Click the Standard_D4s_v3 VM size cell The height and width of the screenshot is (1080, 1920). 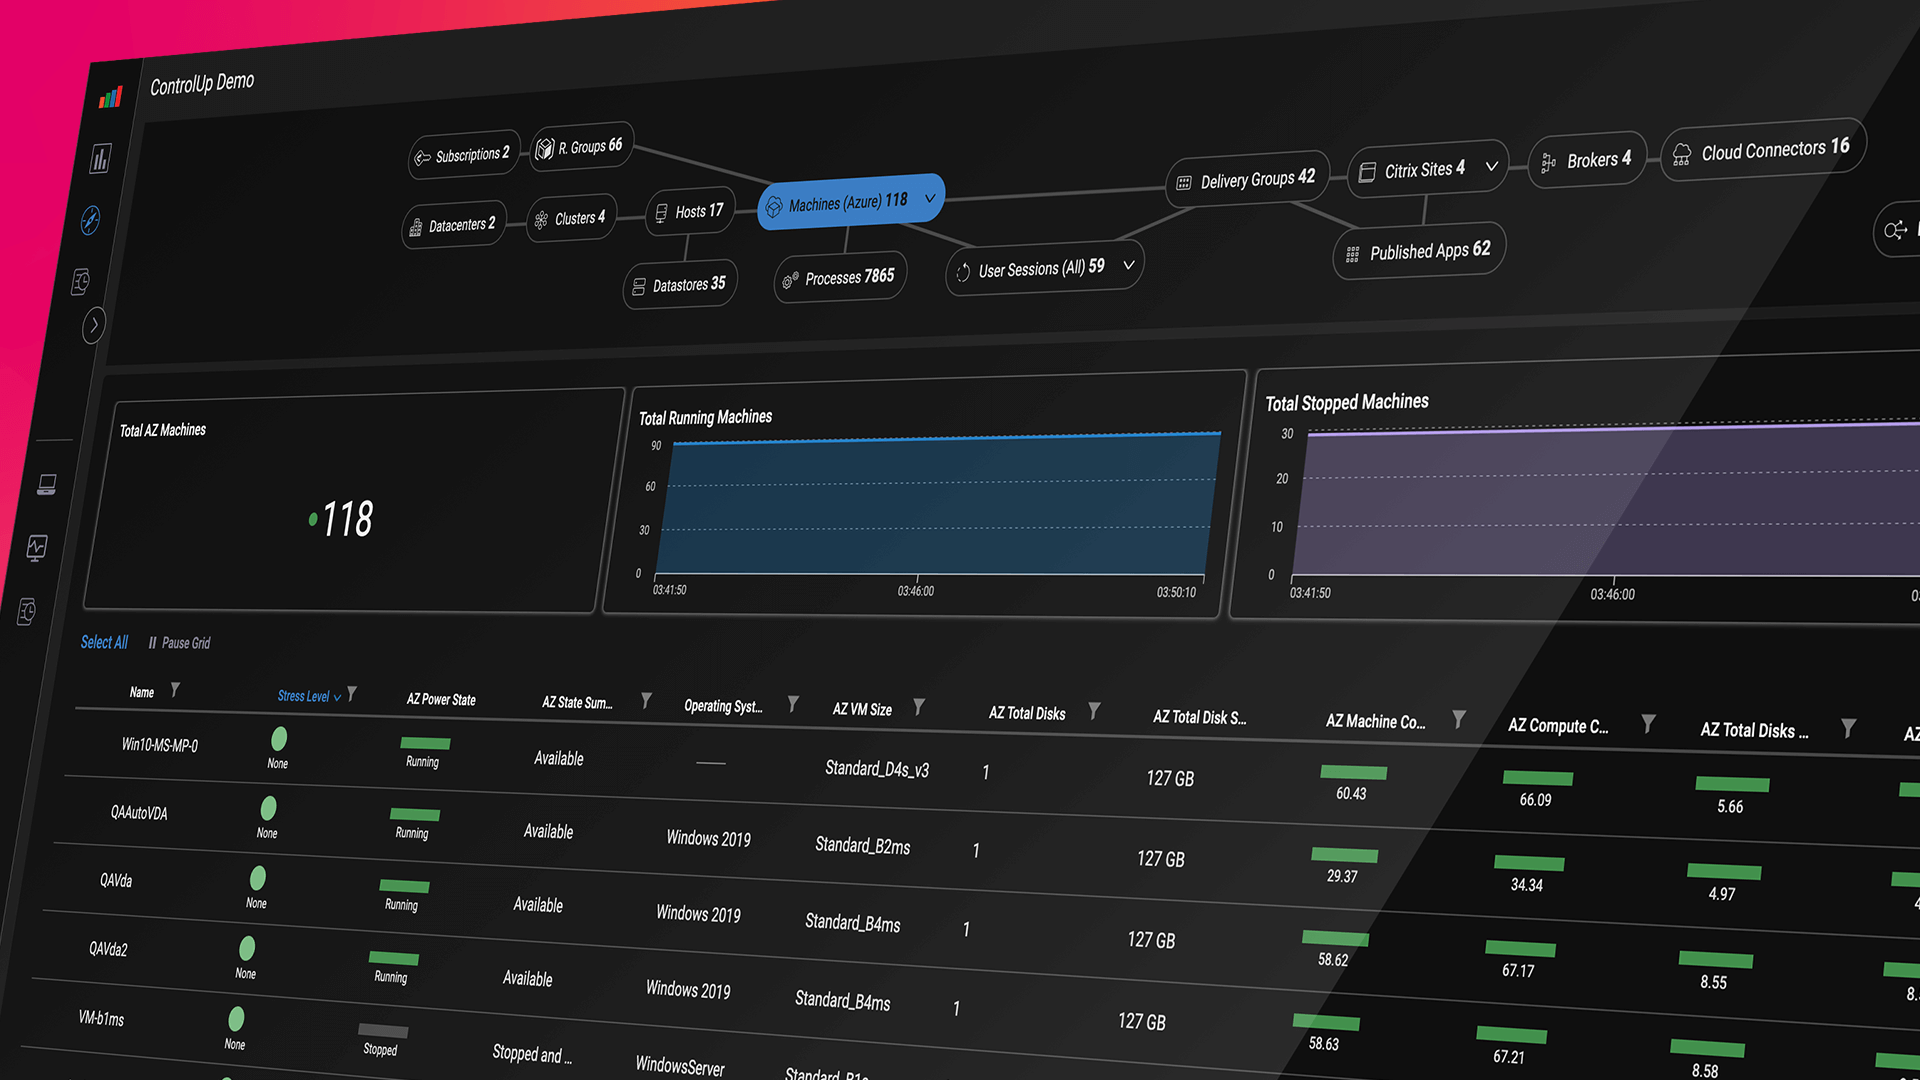point(877,768)
